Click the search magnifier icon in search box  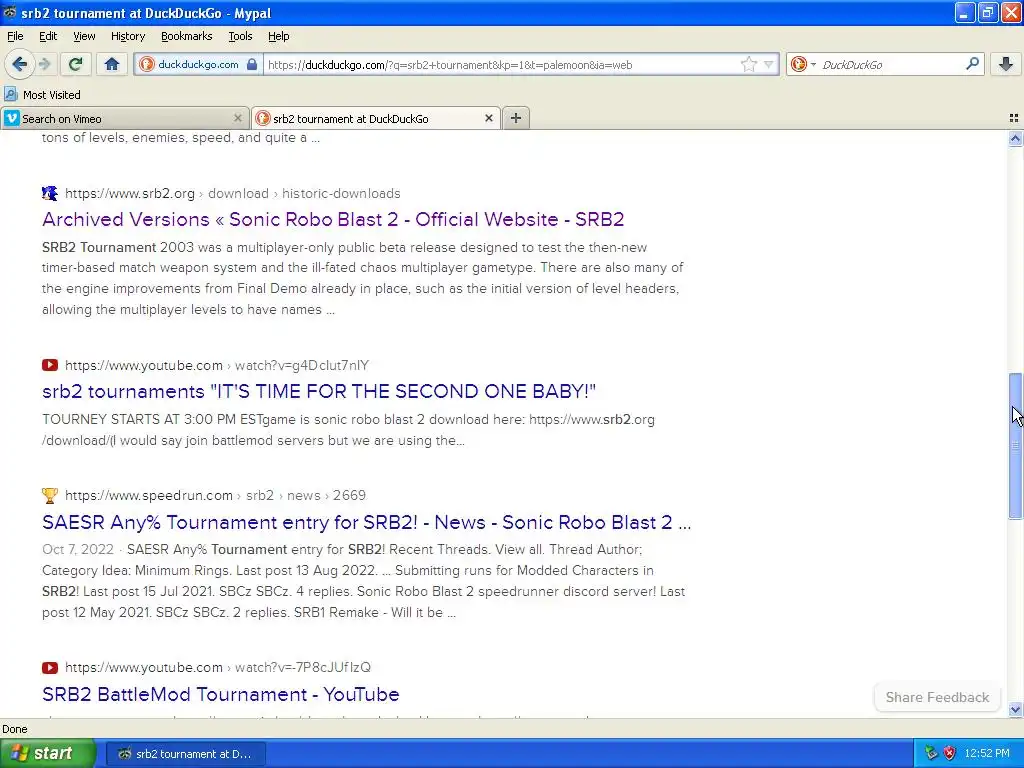[972, 63]
